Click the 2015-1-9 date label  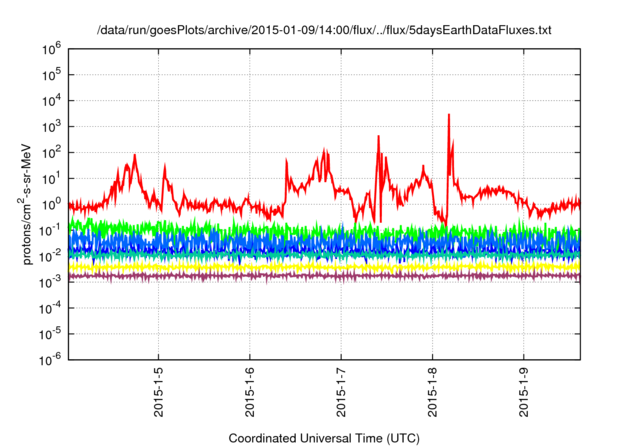click(524, 392)
